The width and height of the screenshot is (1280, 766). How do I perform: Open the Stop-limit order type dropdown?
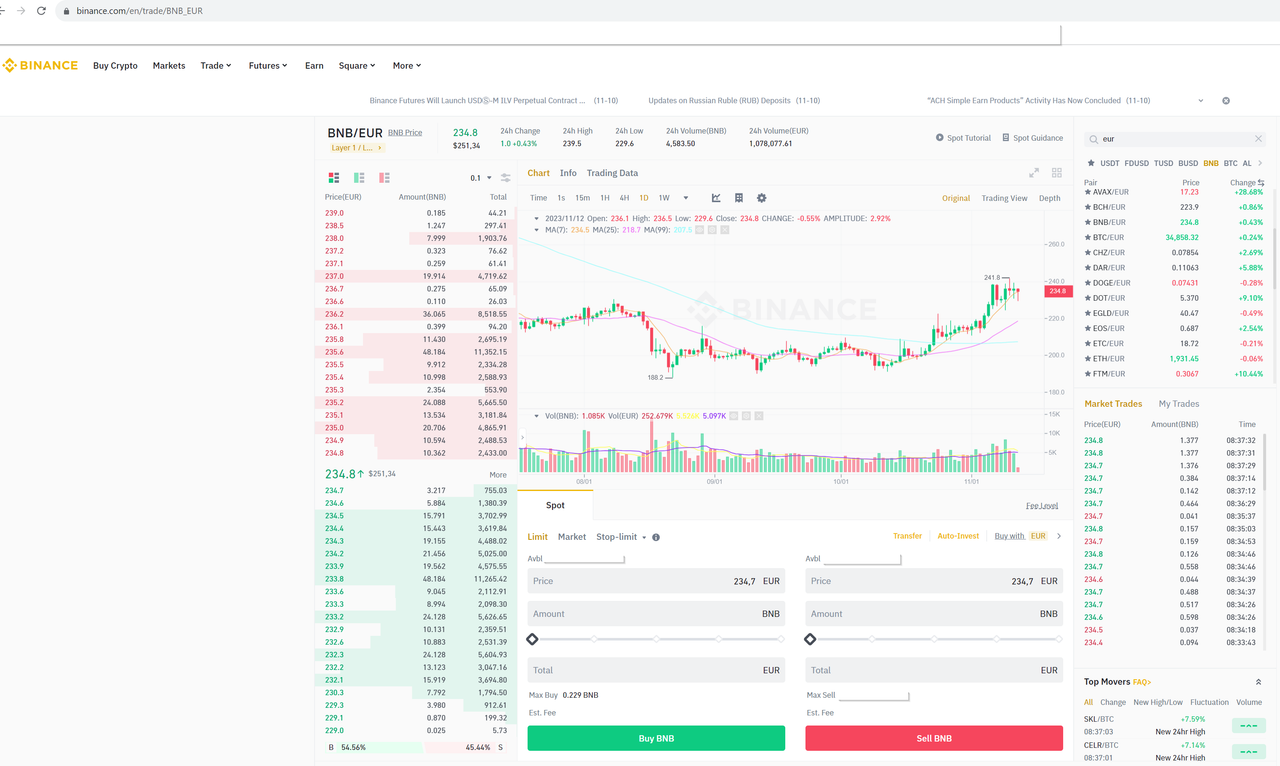[x=621, y=537]
